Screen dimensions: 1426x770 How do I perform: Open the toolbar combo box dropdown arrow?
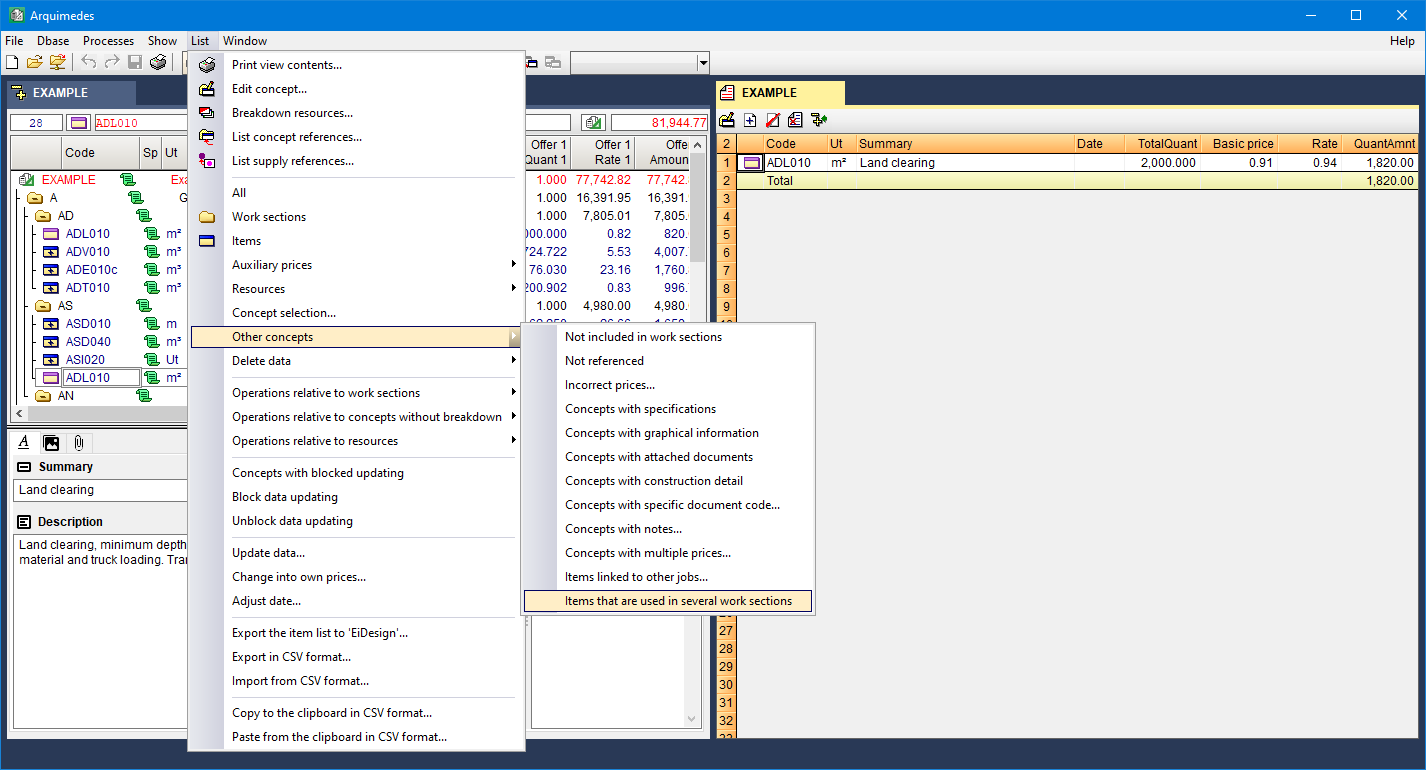click(x=703, y=63)
